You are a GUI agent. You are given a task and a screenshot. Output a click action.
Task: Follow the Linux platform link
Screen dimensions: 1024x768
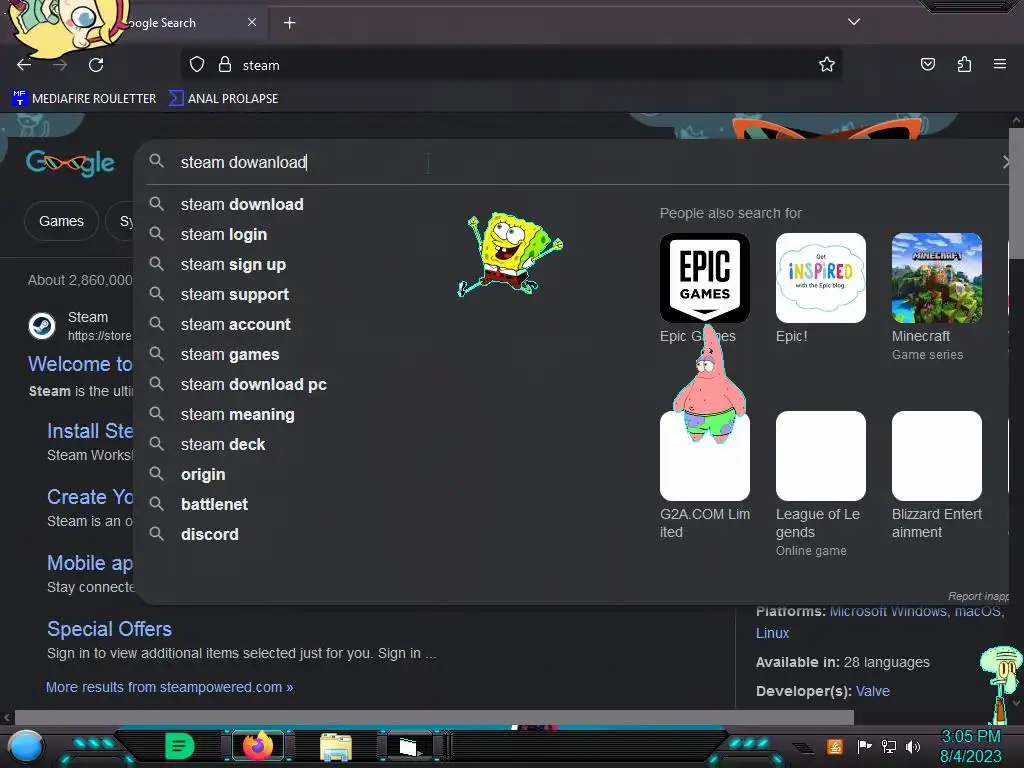(773, 633)
